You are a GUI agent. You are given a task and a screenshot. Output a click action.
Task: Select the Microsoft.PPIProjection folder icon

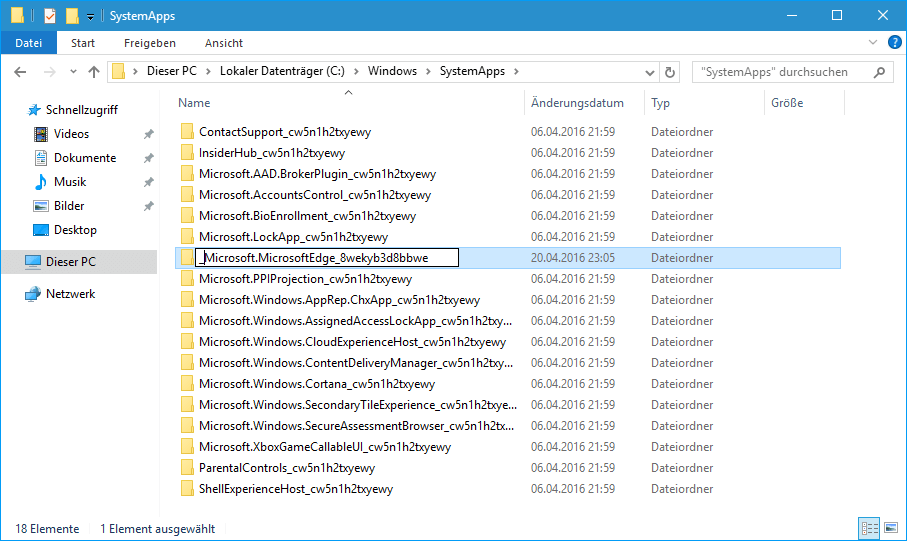tap(187, 279)
